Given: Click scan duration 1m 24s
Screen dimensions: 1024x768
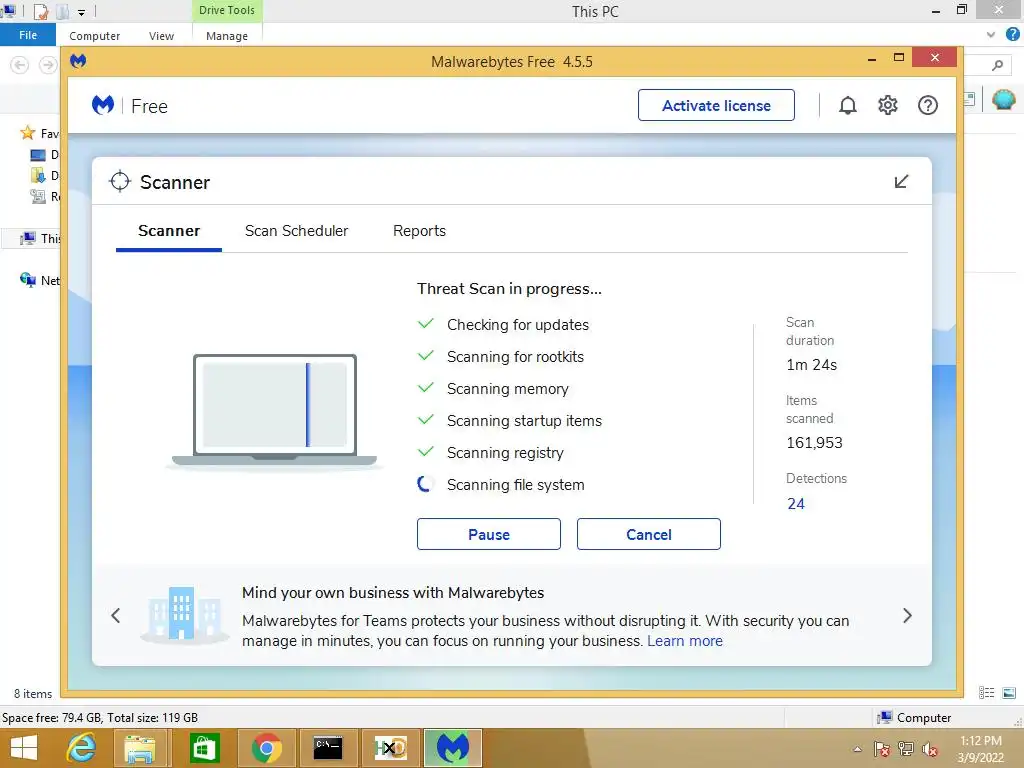Looking at the screenshot, I should (x=812, y=365).
